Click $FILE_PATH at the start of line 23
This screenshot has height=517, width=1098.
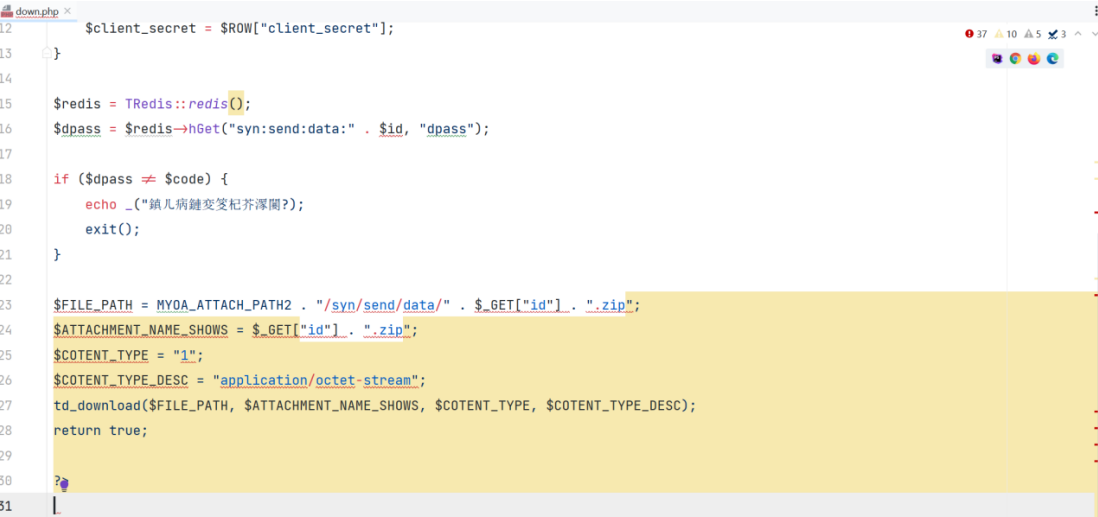point(93,305)
